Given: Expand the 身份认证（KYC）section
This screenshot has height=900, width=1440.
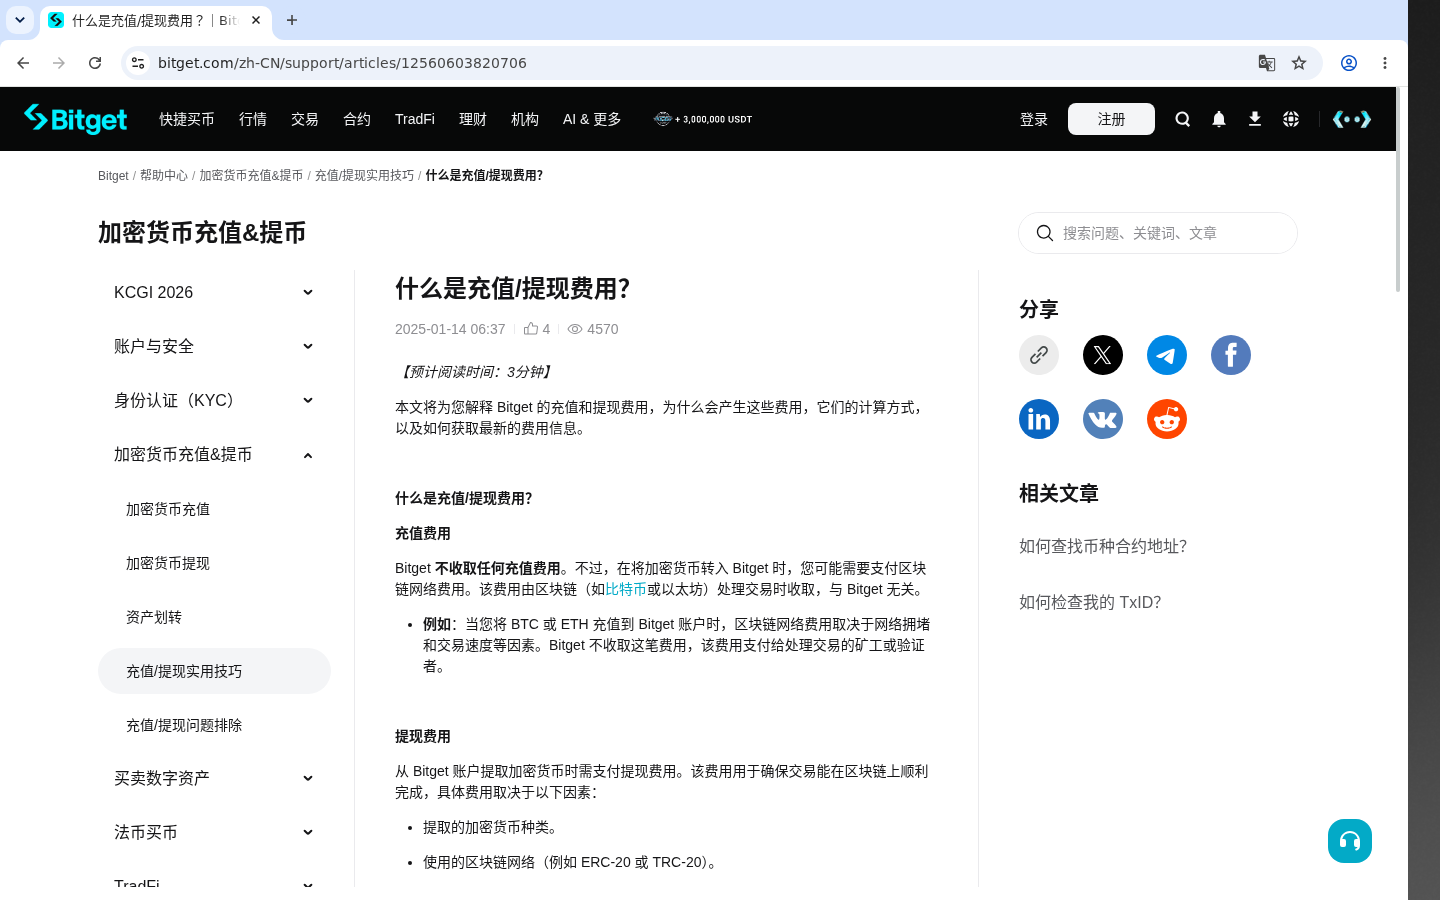Looking at the screenshot, I should pyautogui.click(x=214, y=400).
